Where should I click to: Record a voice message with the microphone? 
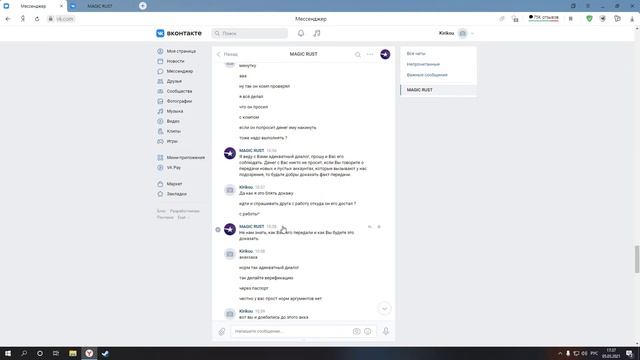click(x=386, y=331)
